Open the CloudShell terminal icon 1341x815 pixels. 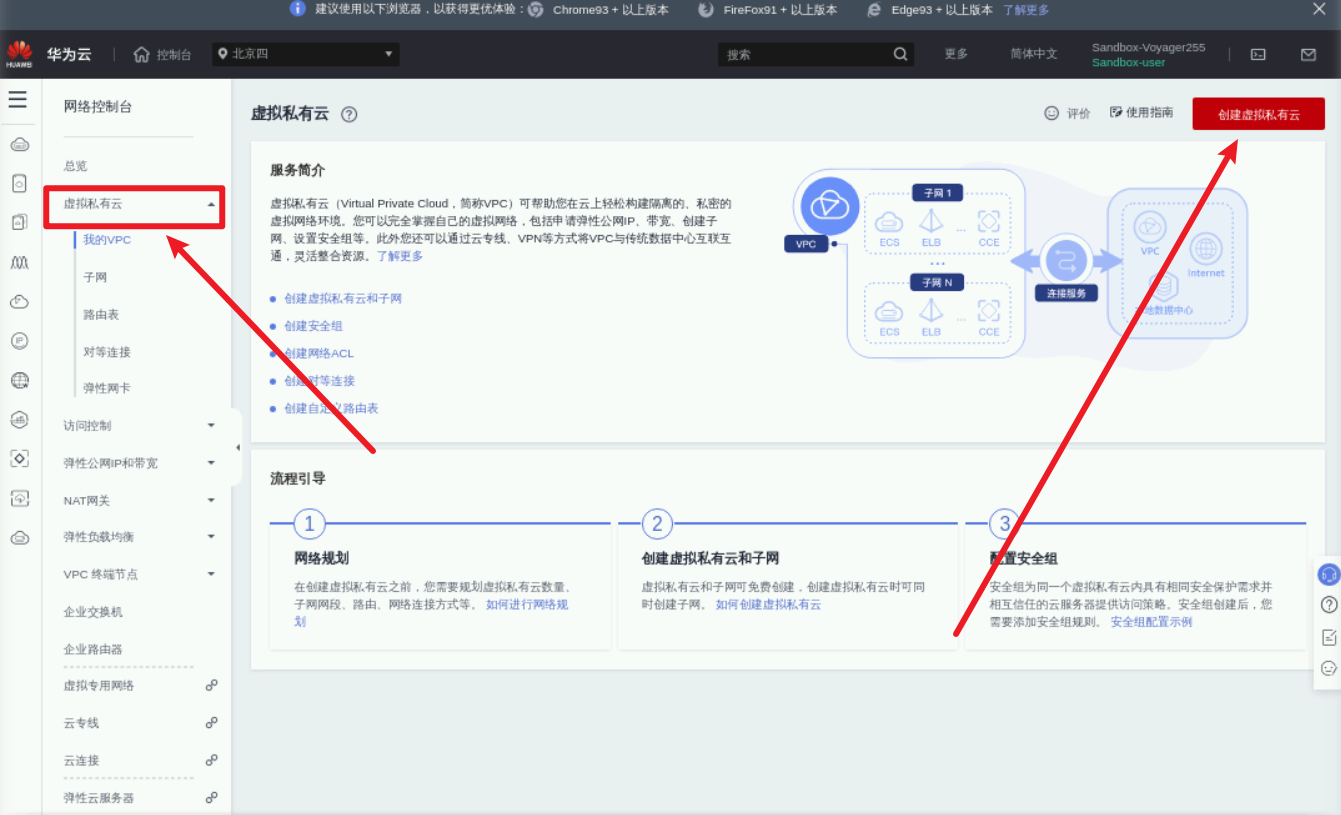pyautogui.click(x=1259, y=55)
